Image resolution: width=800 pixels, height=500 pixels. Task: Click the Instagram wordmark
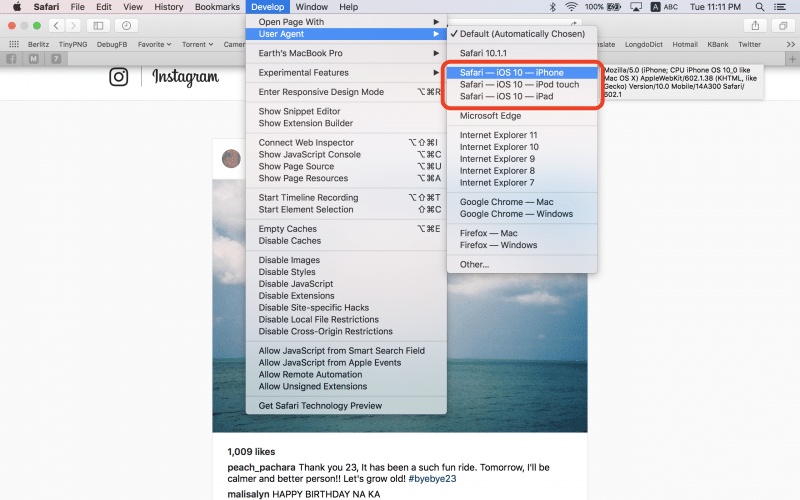tap(185, 77)
